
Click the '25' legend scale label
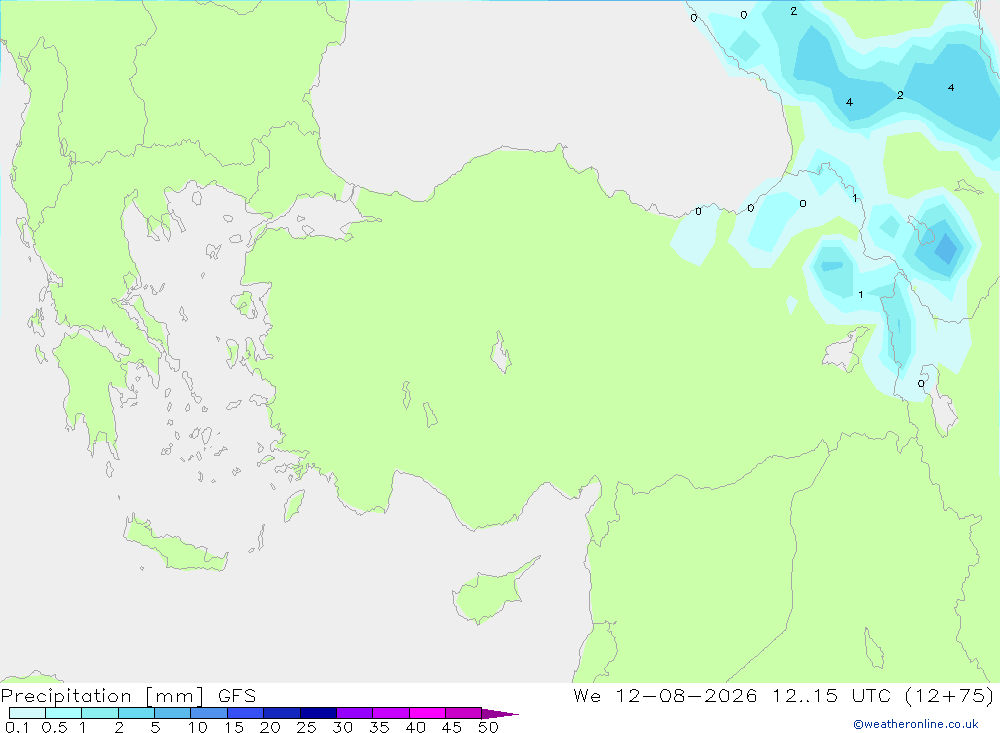(307, 727)
